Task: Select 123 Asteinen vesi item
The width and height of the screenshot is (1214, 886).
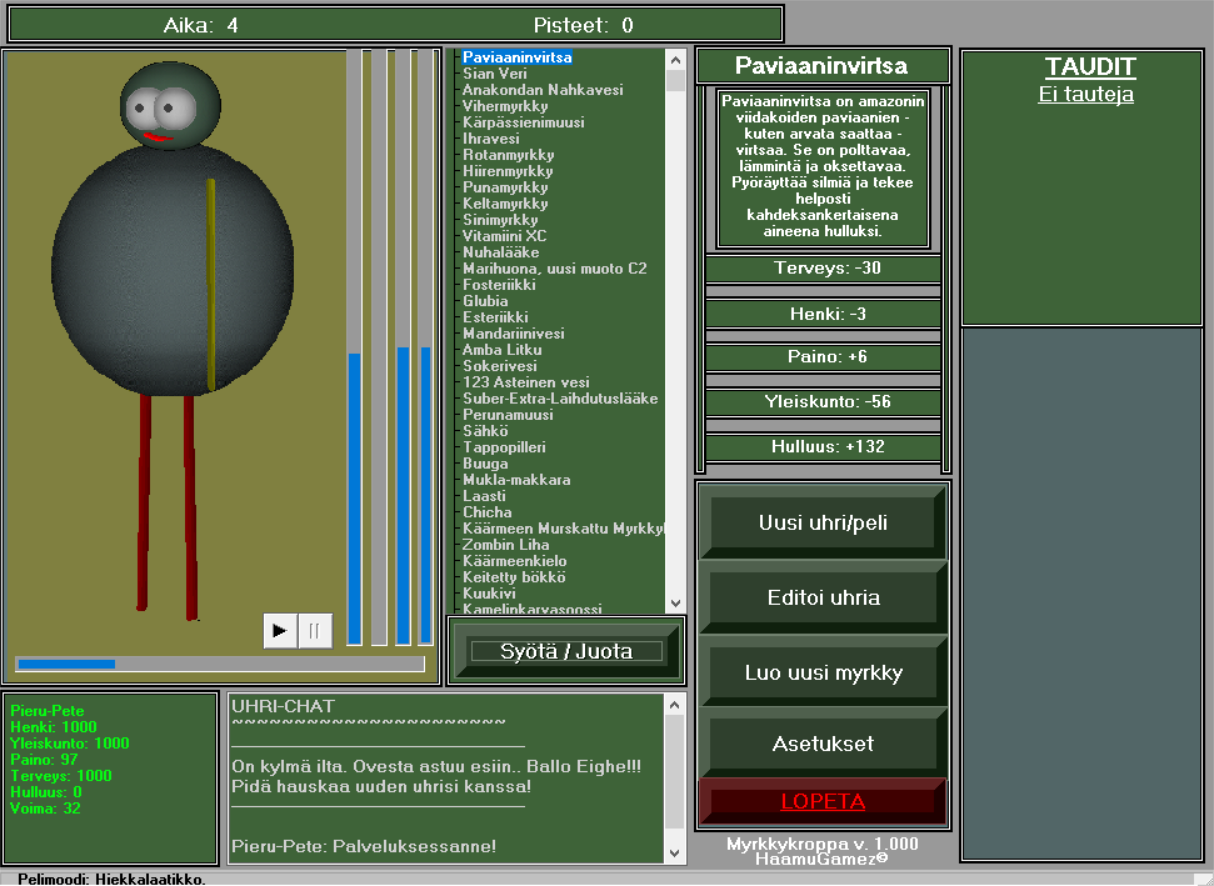Action: click(526, 382)
